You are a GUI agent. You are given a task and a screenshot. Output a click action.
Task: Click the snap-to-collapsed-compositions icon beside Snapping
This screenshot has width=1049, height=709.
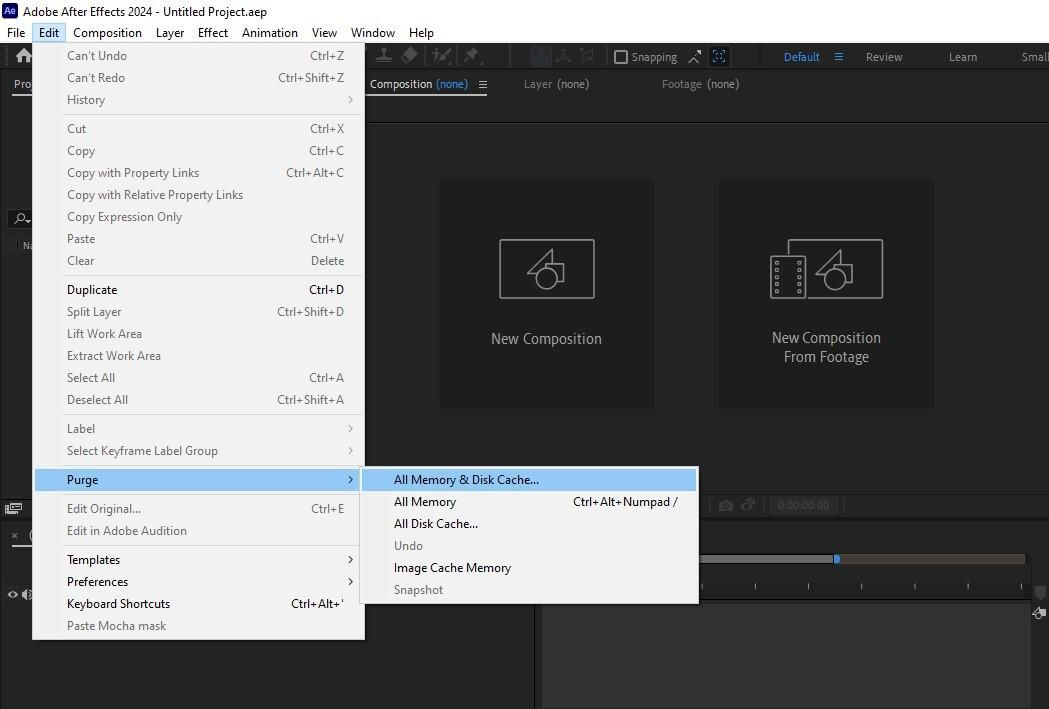tap(719, 57)
